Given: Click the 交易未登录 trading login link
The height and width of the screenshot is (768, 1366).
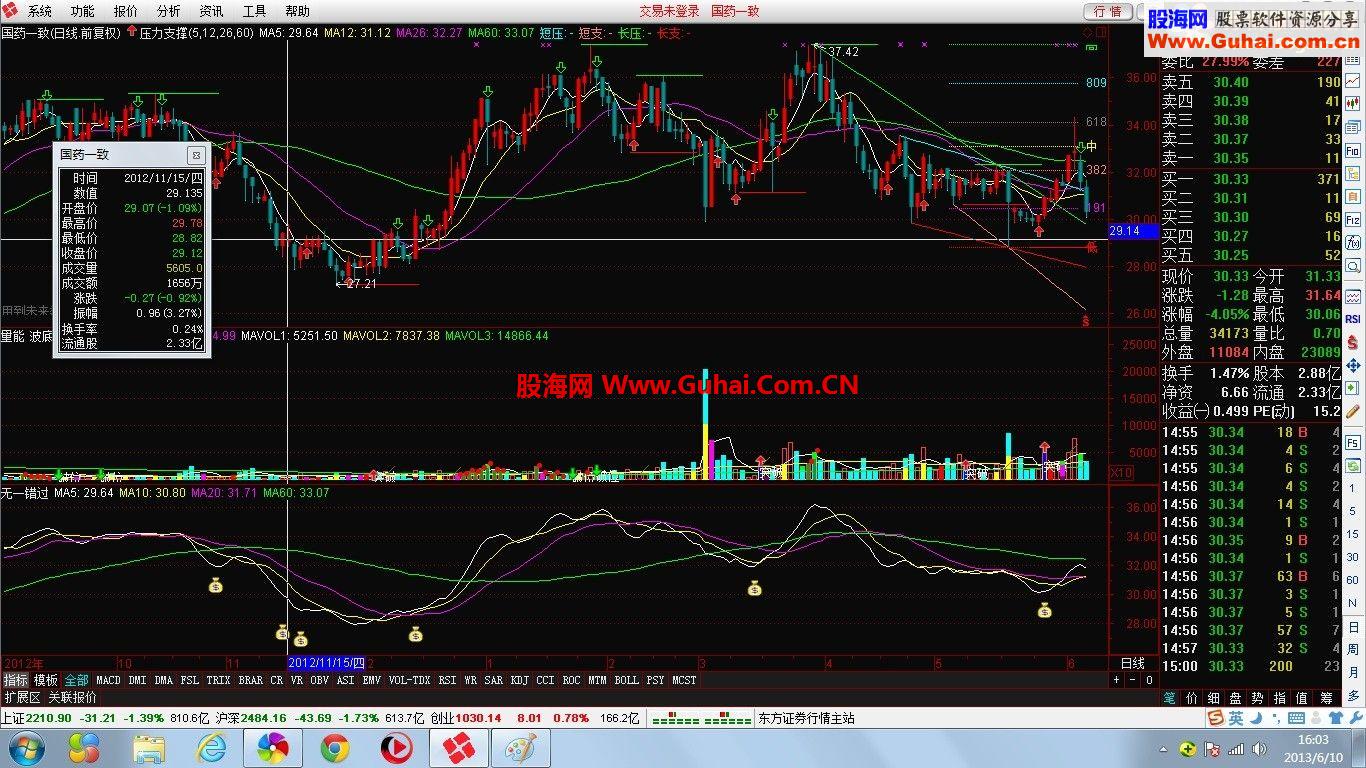Looking at the screenshot, I should 669,11.
